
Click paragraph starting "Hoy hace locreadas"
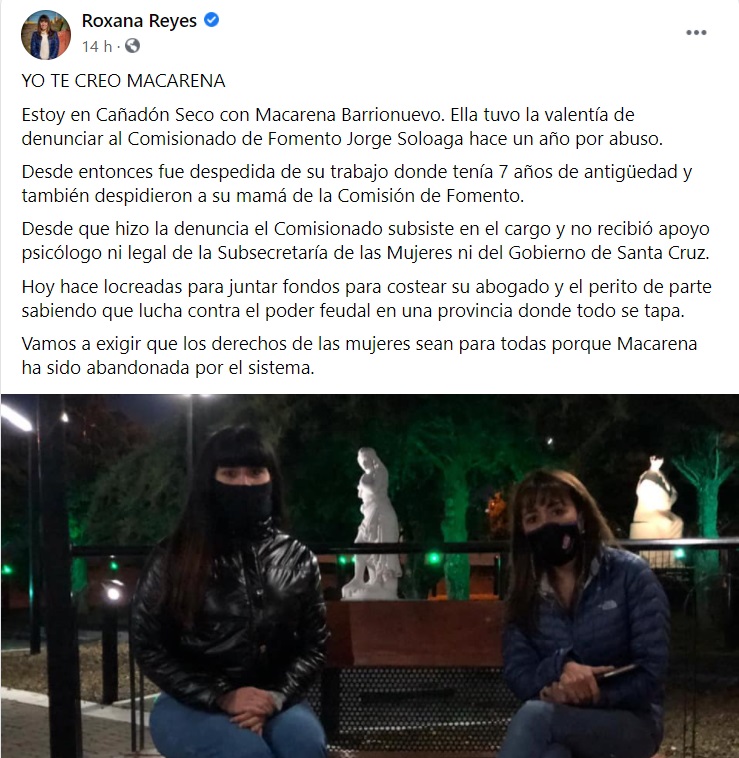pyautogui.click(x=366, y=298)
